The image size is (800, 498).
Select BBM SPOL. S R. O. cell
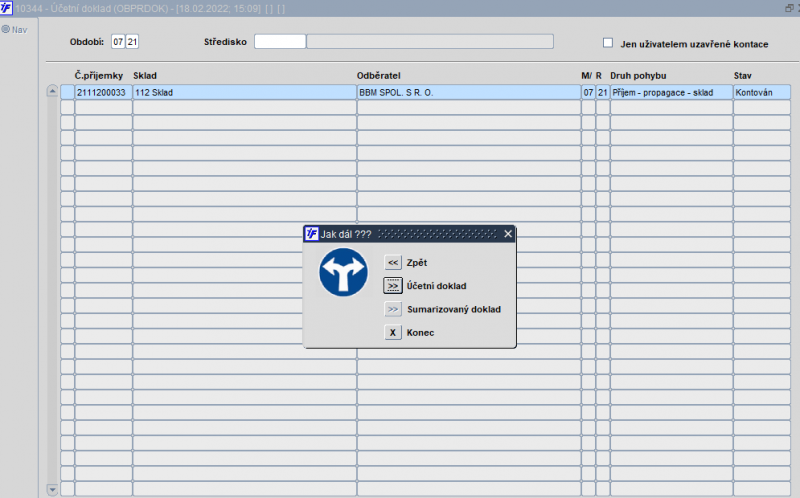469,92
